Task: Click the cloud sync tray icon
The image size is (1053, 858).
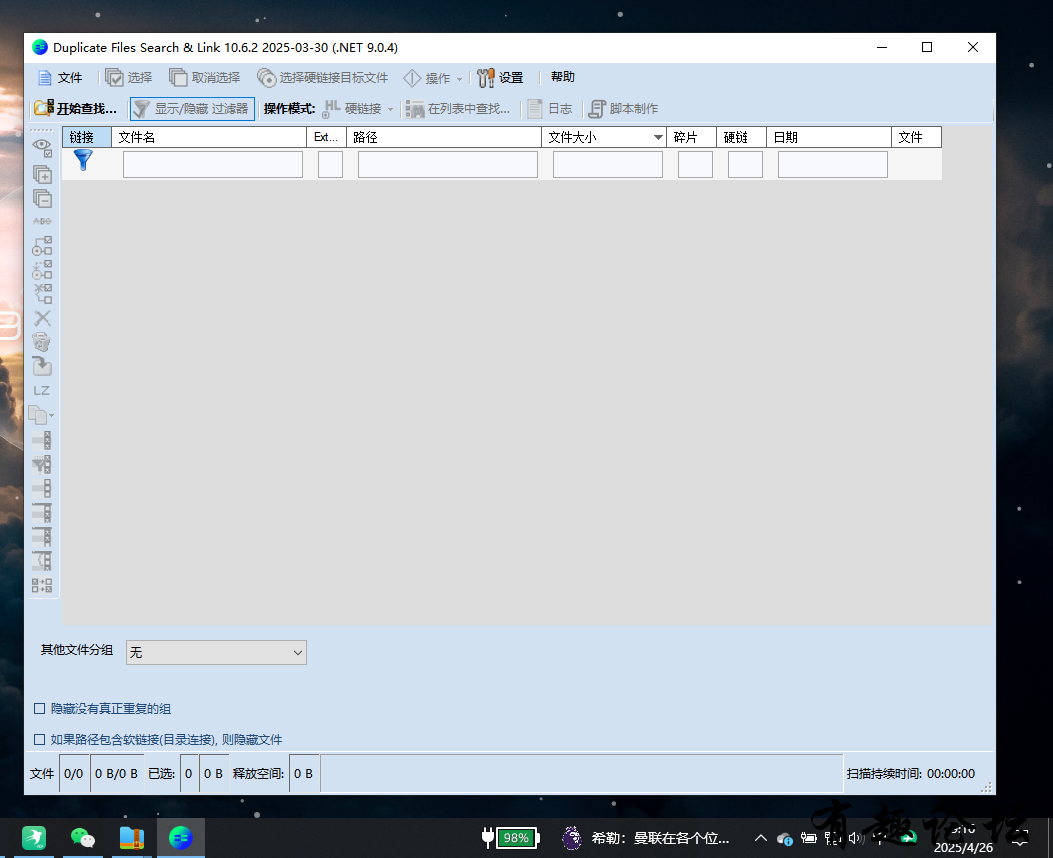Action: 784,839
